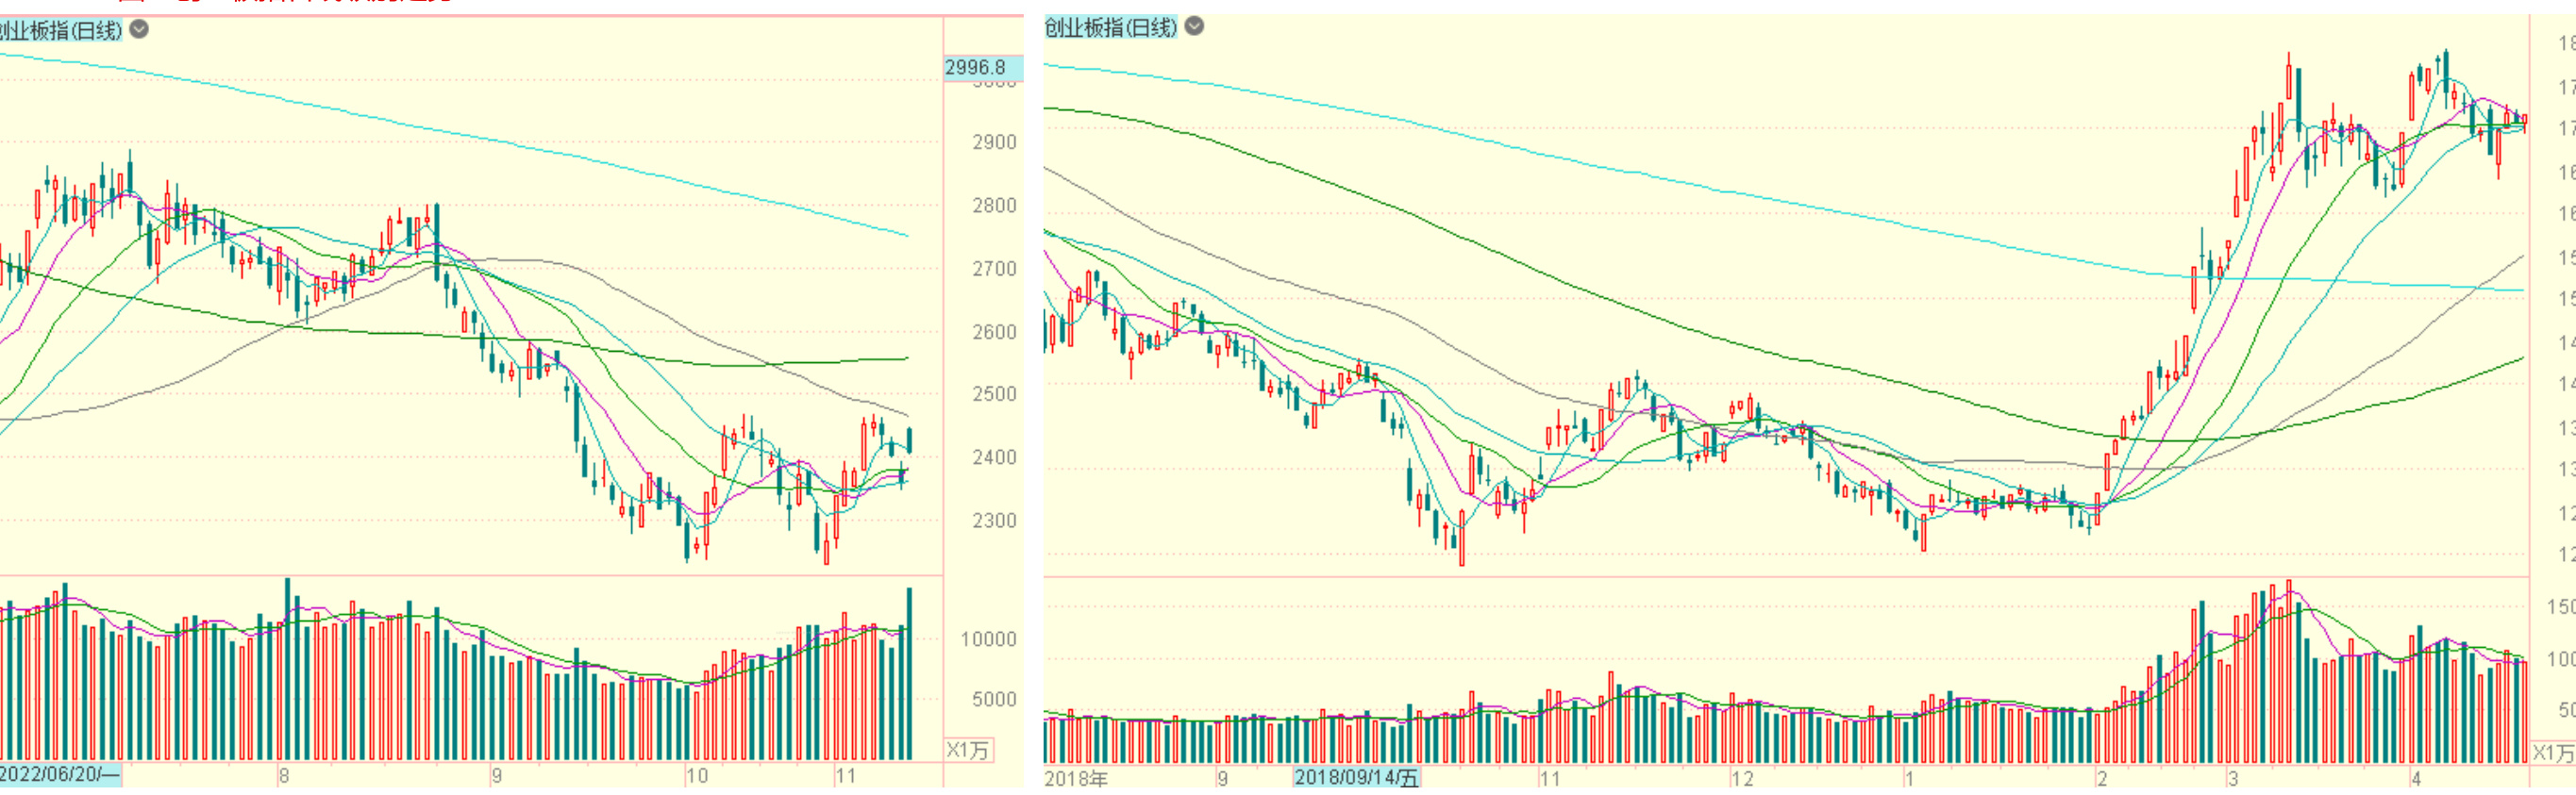
Task: Click the right chart title 创业板指(日线)
Action: (x=1110, y=27)
